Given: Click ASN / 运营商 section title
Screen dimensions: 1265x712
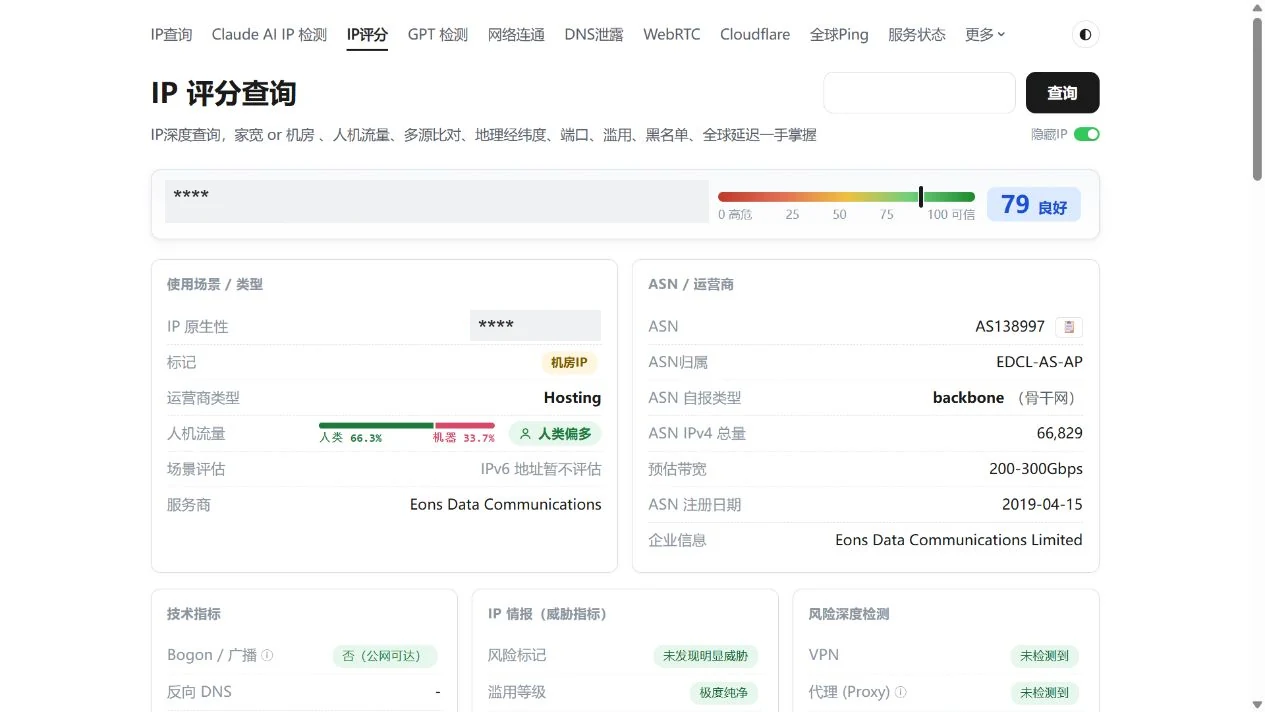Looking at the screenshot, I should coord(691,284).
